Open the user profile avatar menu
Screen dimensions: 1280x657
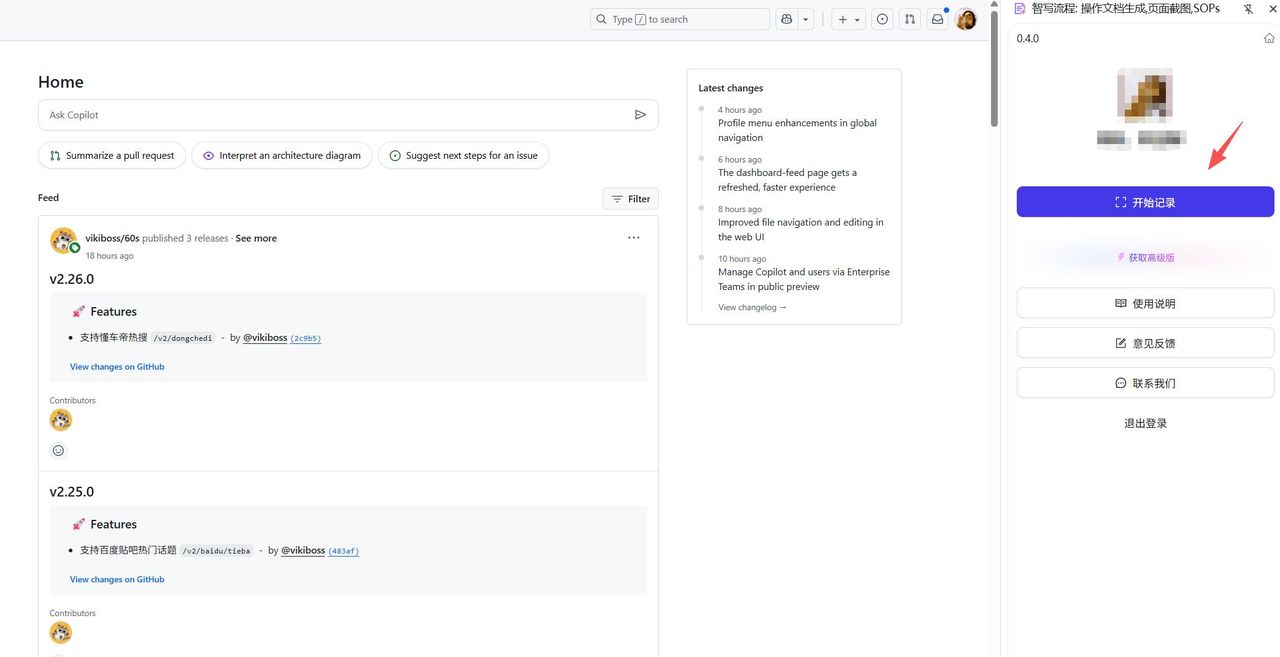(965, 19)
